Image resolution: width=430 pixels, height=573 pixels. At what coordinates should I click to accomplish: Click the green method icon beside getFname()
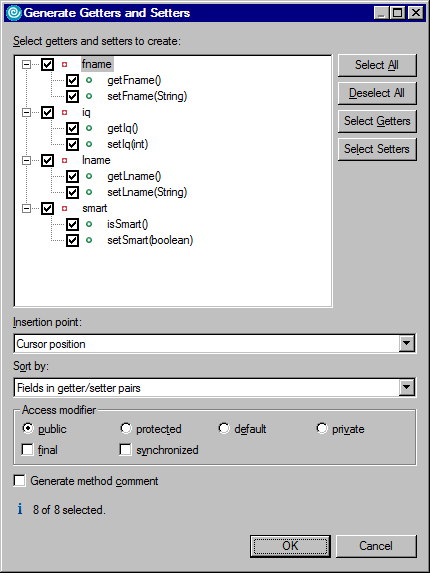(89, 80)
